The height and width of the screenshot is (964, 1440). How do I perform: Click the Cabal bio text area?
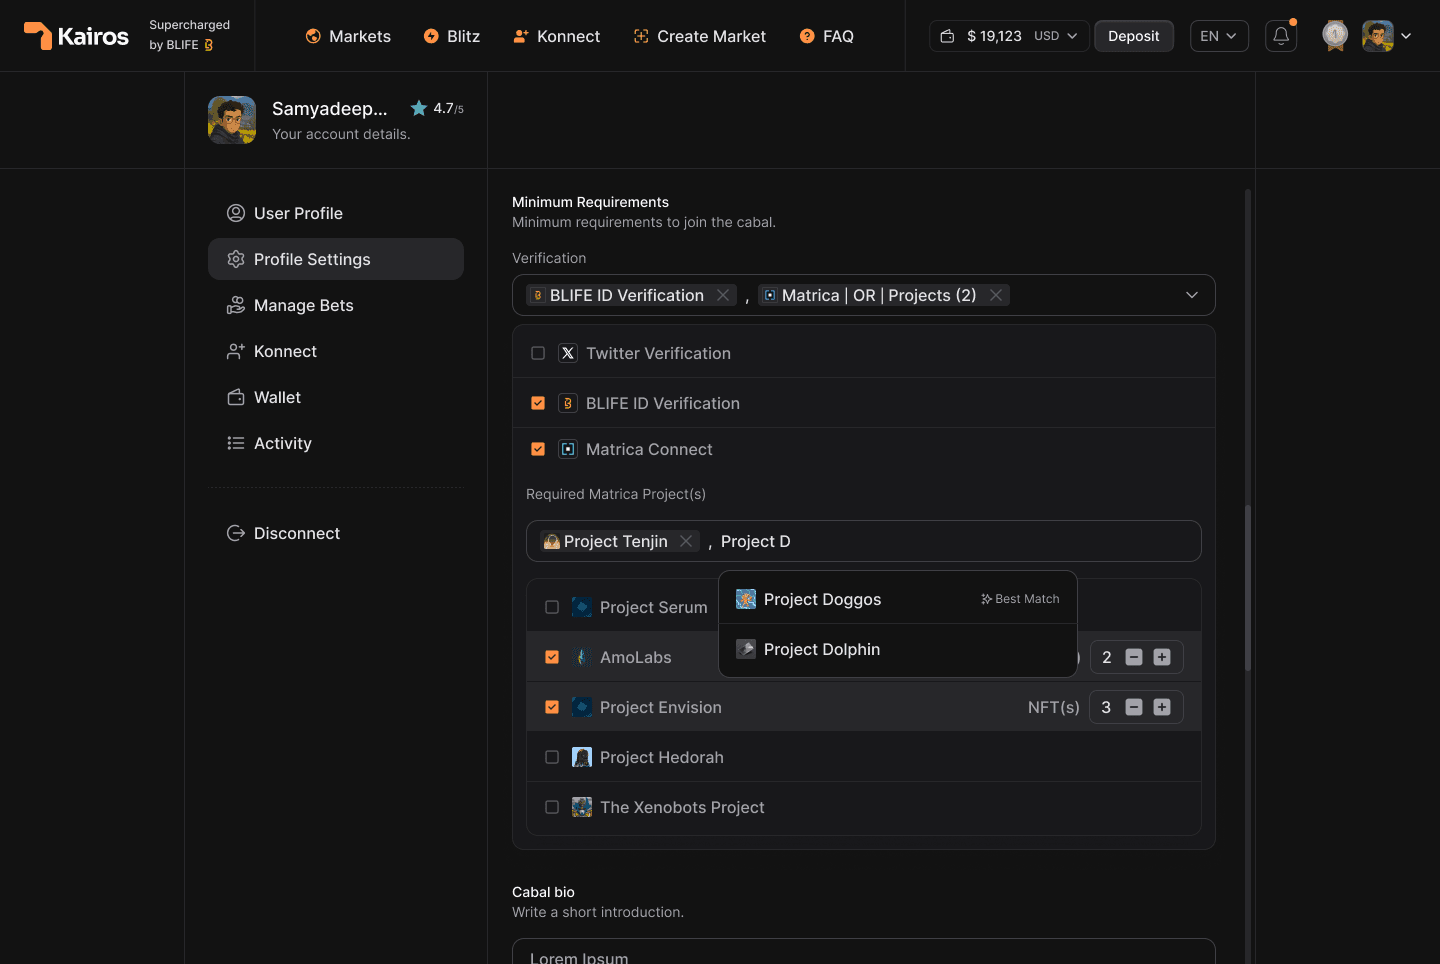pyautogui.click(x=864, y=951)
